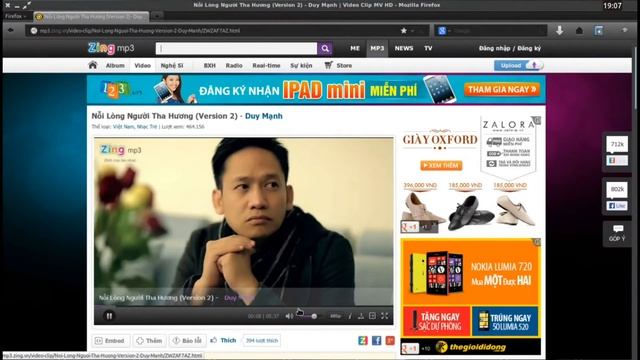Click the 19:07 system clock
The image size is (640, 360).
point(612,6)
